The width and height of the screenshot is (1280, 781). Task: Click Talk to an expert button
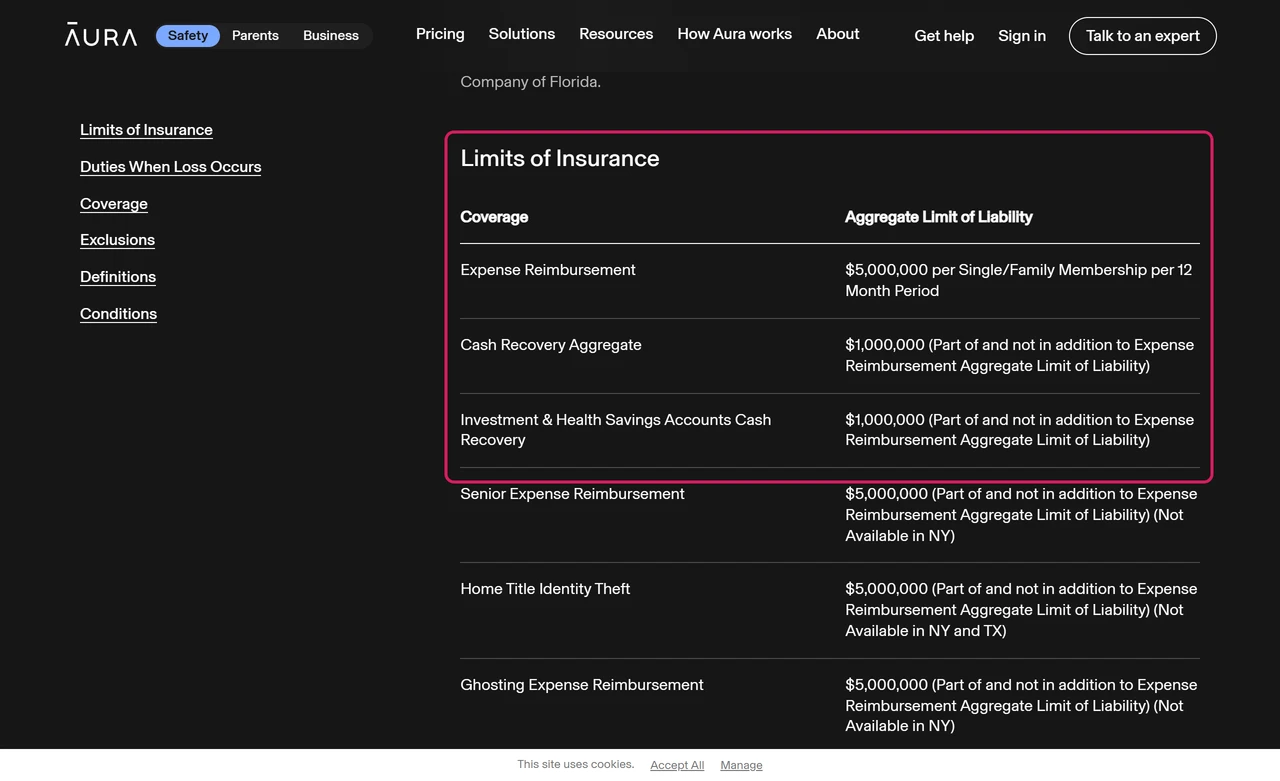click(1143, 36)
